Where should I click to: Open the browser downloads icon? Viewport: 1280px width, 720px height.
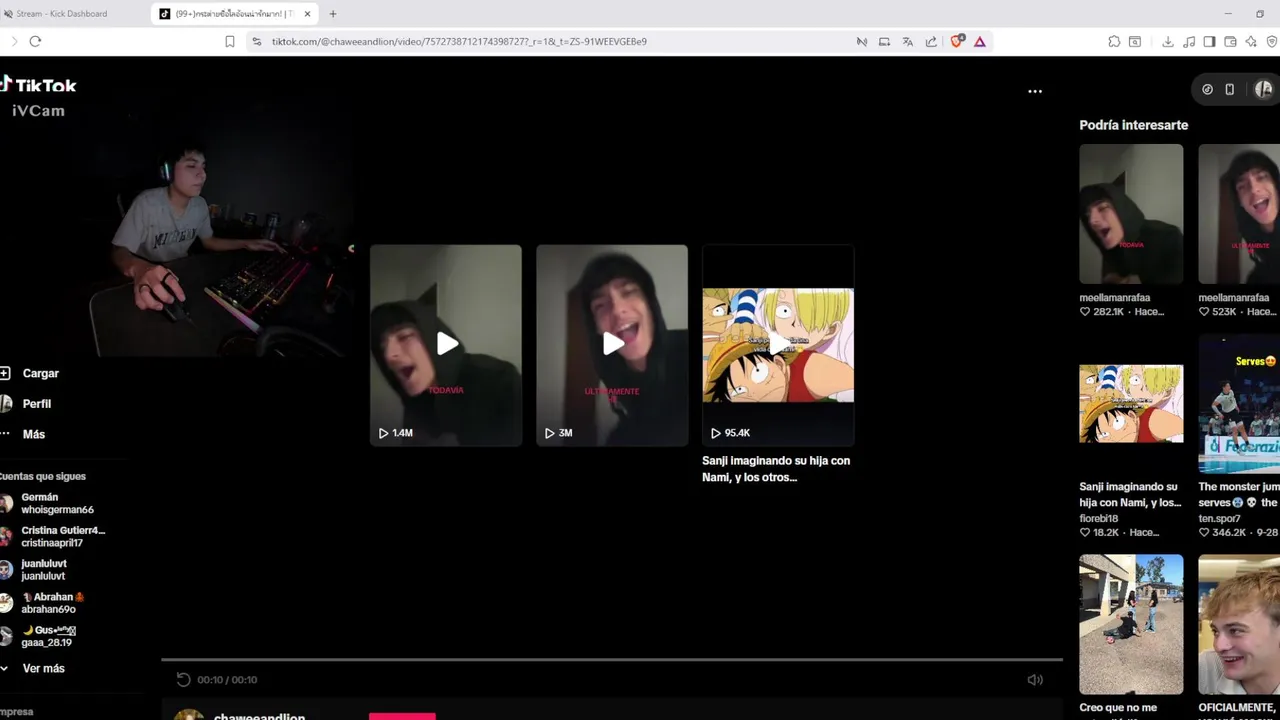1168,41
